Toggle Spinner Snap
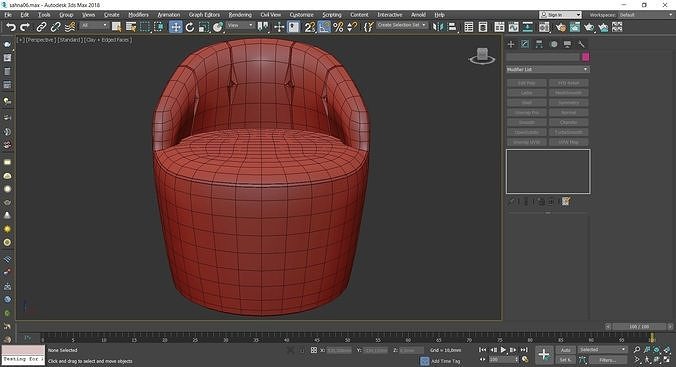This screenshot has width=676, height=367. tap(352, 27)
